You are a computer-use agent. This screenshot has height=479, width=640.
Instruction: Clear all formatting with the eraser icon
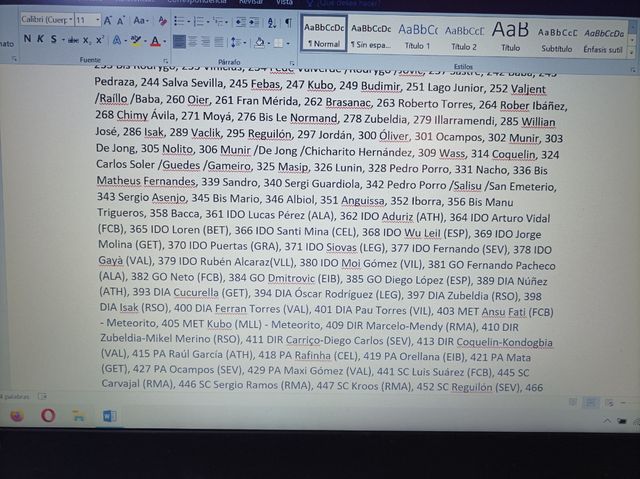(x=164, y=20)
